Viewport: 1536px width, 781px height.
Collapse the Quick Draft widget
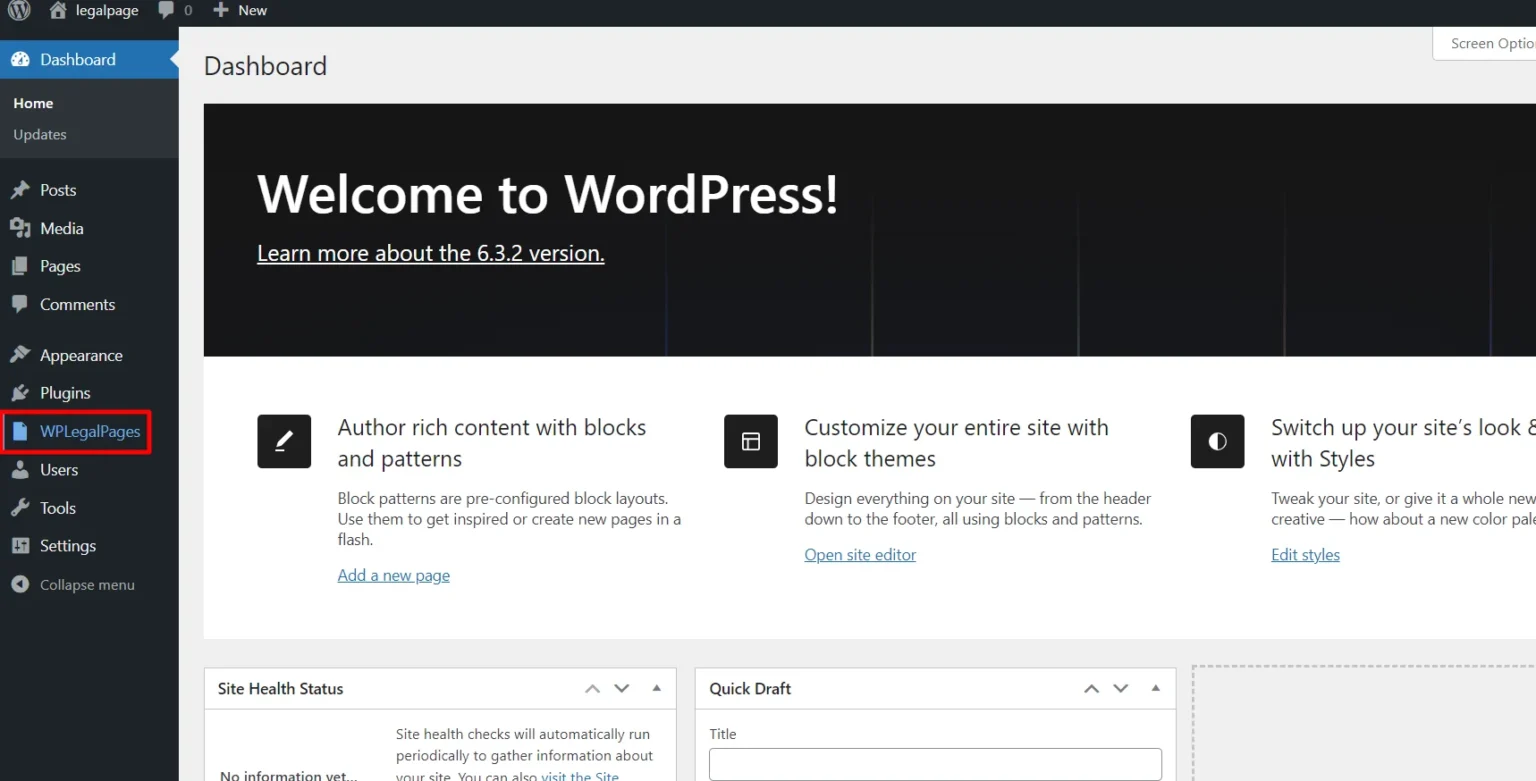pos(1155,688)
